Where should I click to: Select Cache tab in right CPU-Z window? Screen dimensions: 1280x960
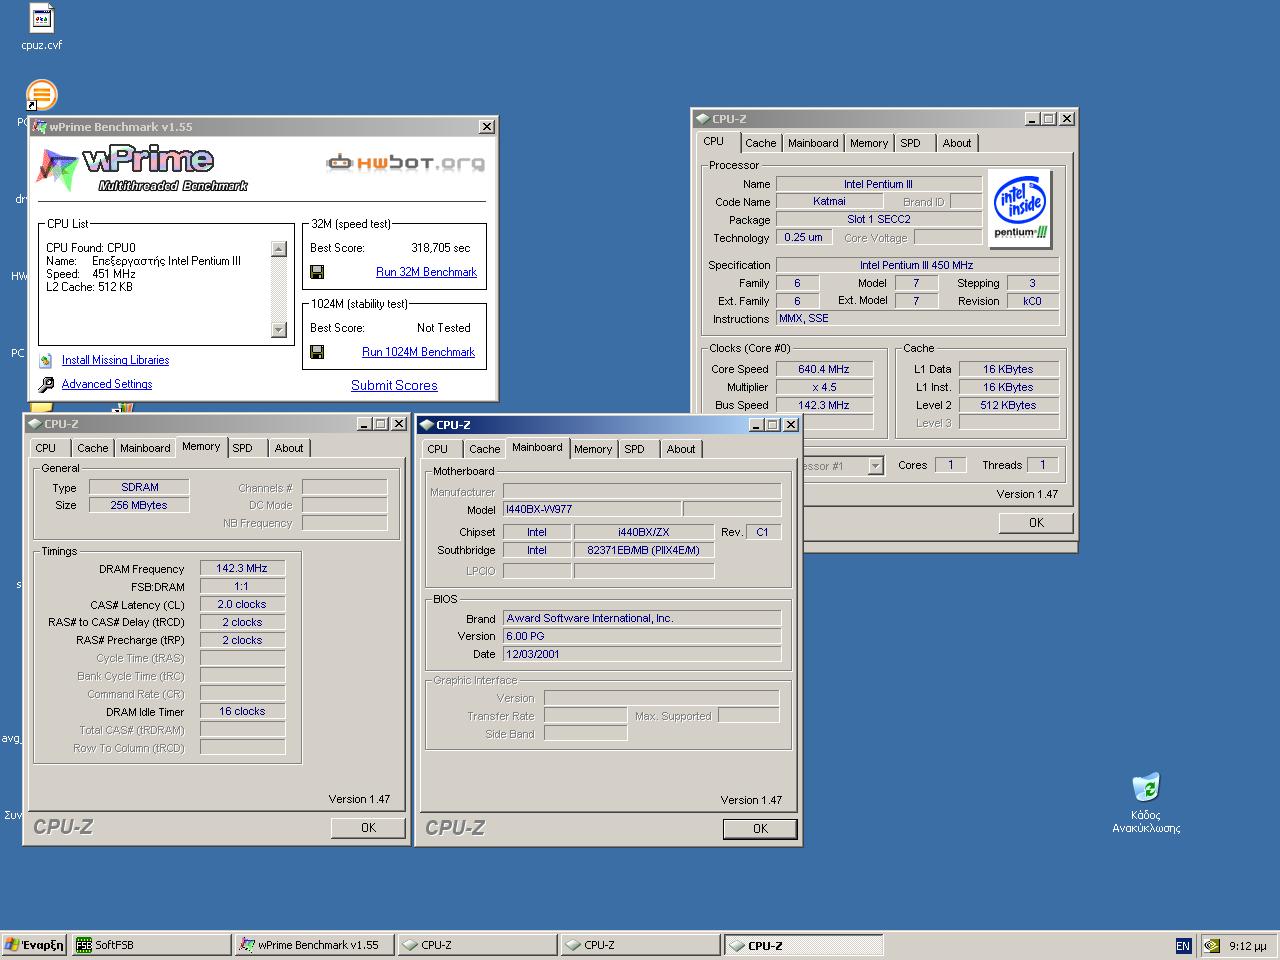click(x=760, y=143)
